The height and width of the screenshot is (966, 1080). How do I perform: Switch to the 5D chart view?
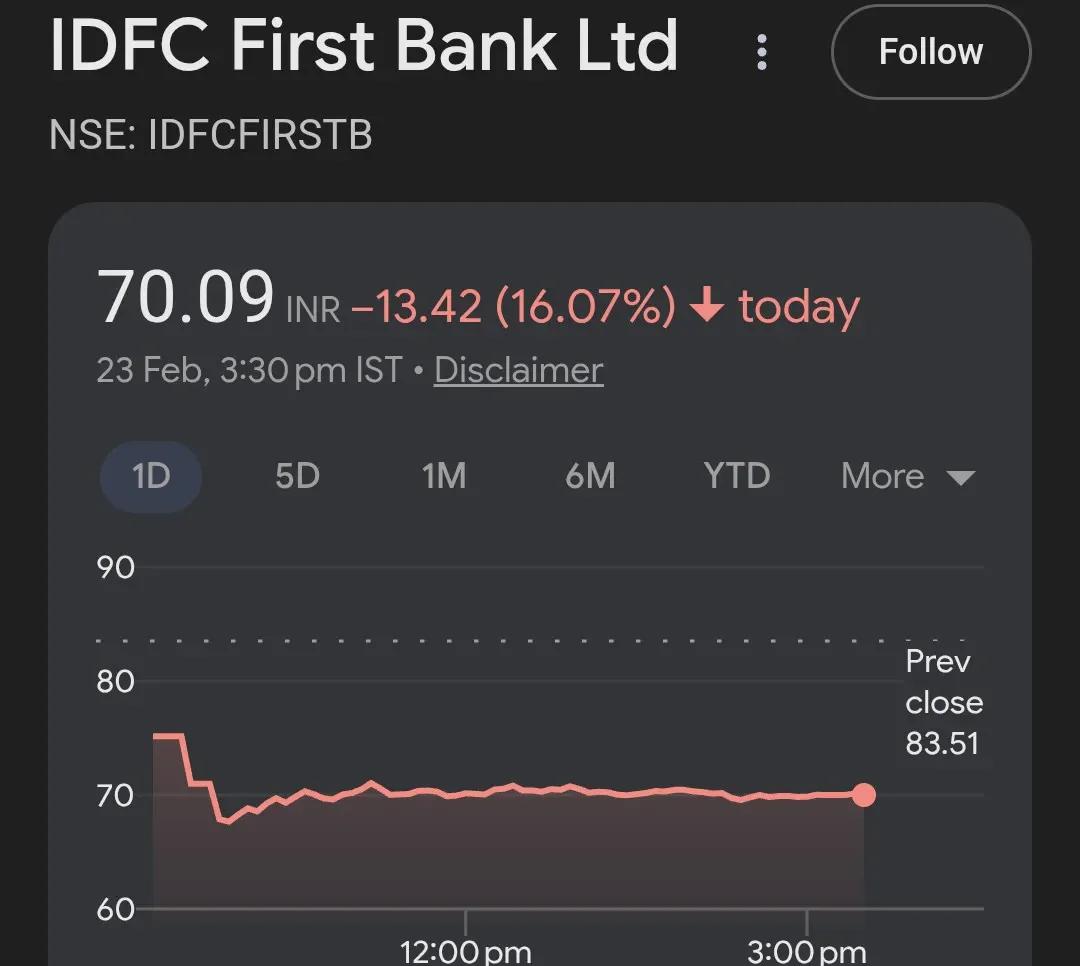point(296,477)
